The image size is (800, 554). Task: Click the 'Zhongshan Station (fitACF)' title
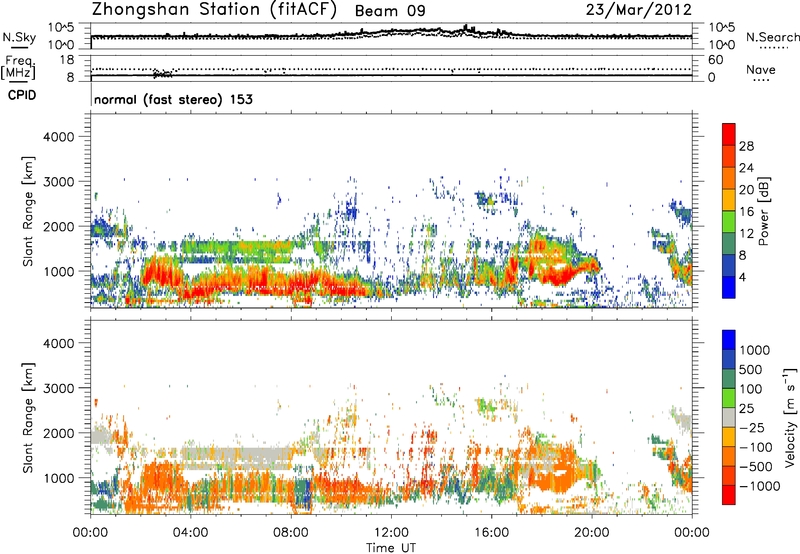(214, 10)
